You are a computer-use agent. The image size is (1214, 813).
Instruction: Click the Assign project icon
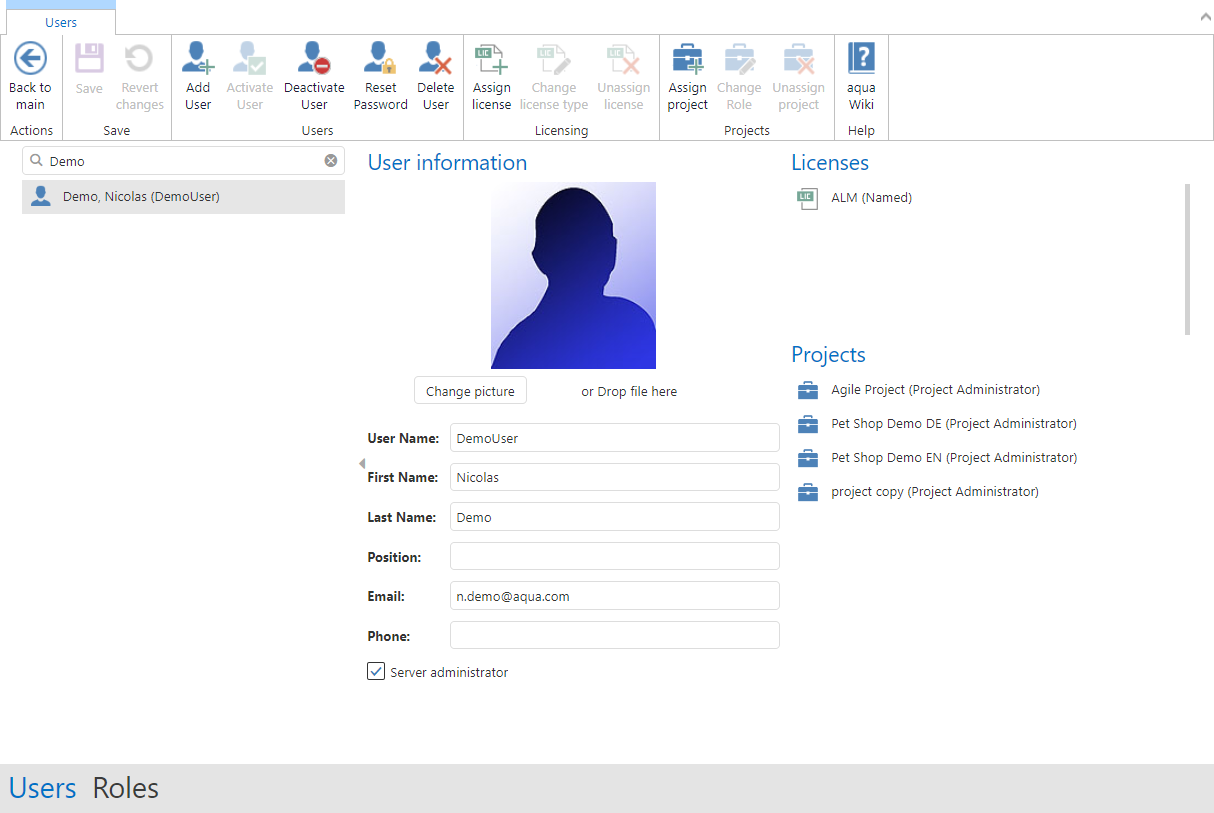[x=687, y=59]
